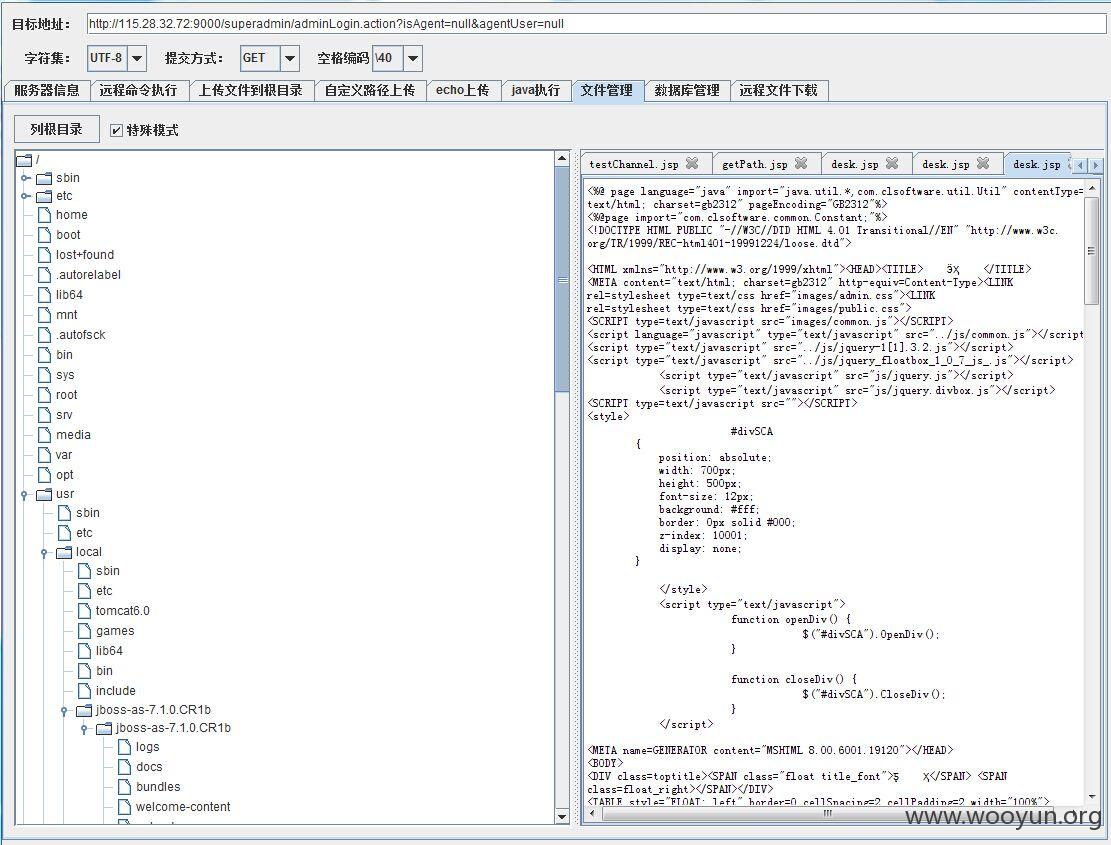Screen dimensions: 1111x845
Task: Toggle the 特殊模式 checkbox
Action: click(x=116, y=130)
